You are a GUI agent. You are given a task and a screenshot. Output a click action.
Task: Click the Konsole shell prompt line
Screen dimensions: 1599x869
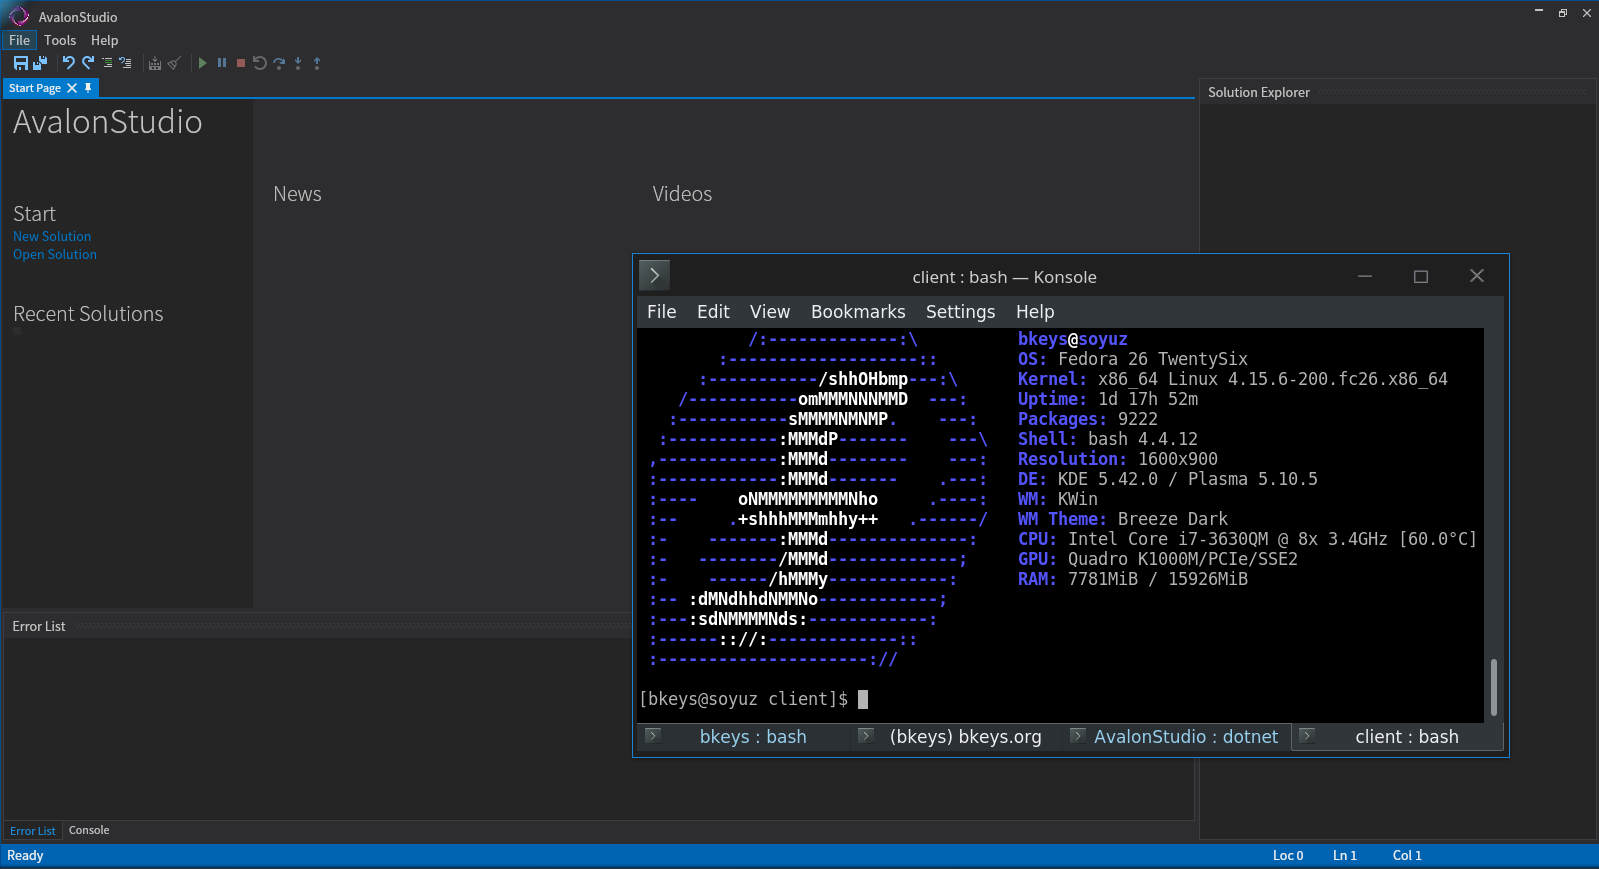pyautogui.click(x=754, y=699)
